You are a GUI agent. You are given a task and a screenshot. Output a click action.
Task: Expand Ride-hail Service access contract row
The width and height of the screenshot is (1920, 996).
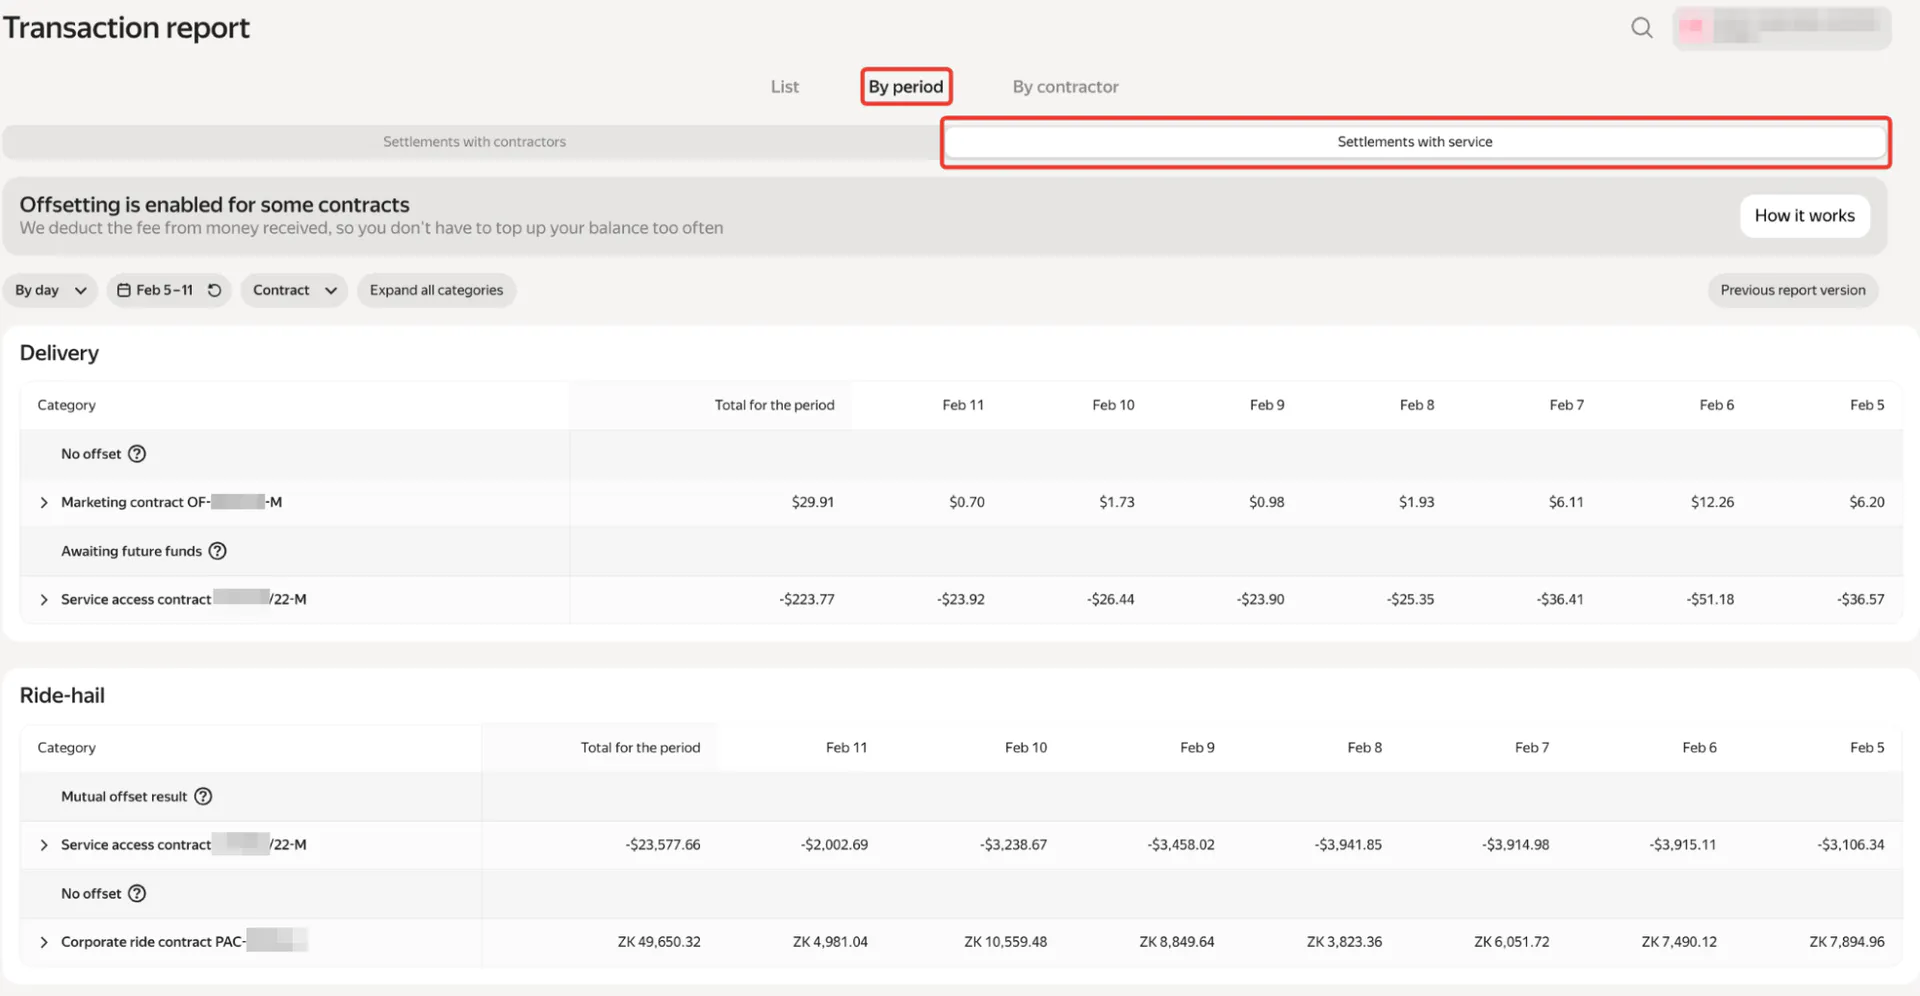click(44, 845)
